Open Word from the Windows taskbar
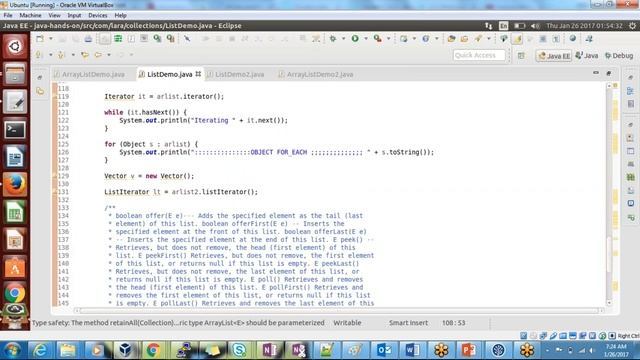640x360 pixels. click(413, 350)
